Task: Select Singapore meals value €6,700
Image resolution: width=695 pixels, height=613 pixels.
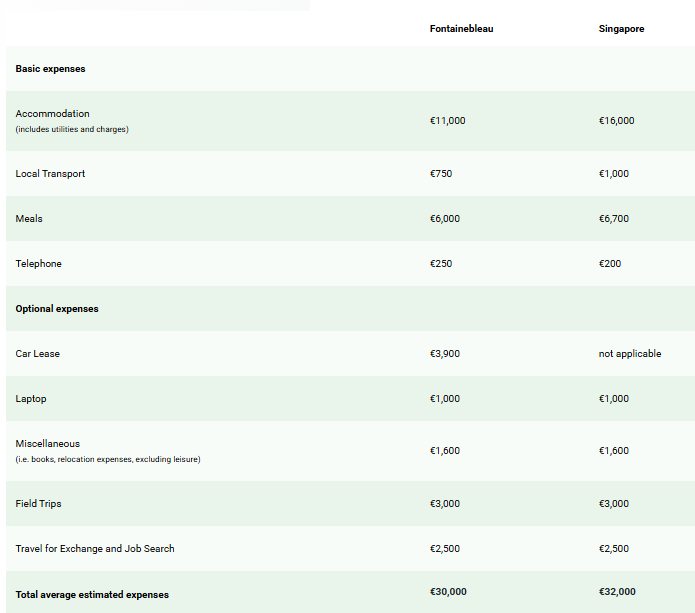Action: point(614,219)
